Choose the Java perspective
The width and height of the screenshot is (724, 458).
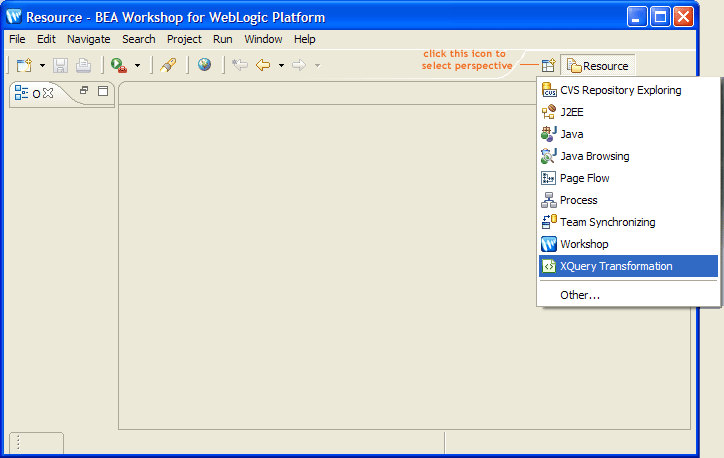pos(628,134)
